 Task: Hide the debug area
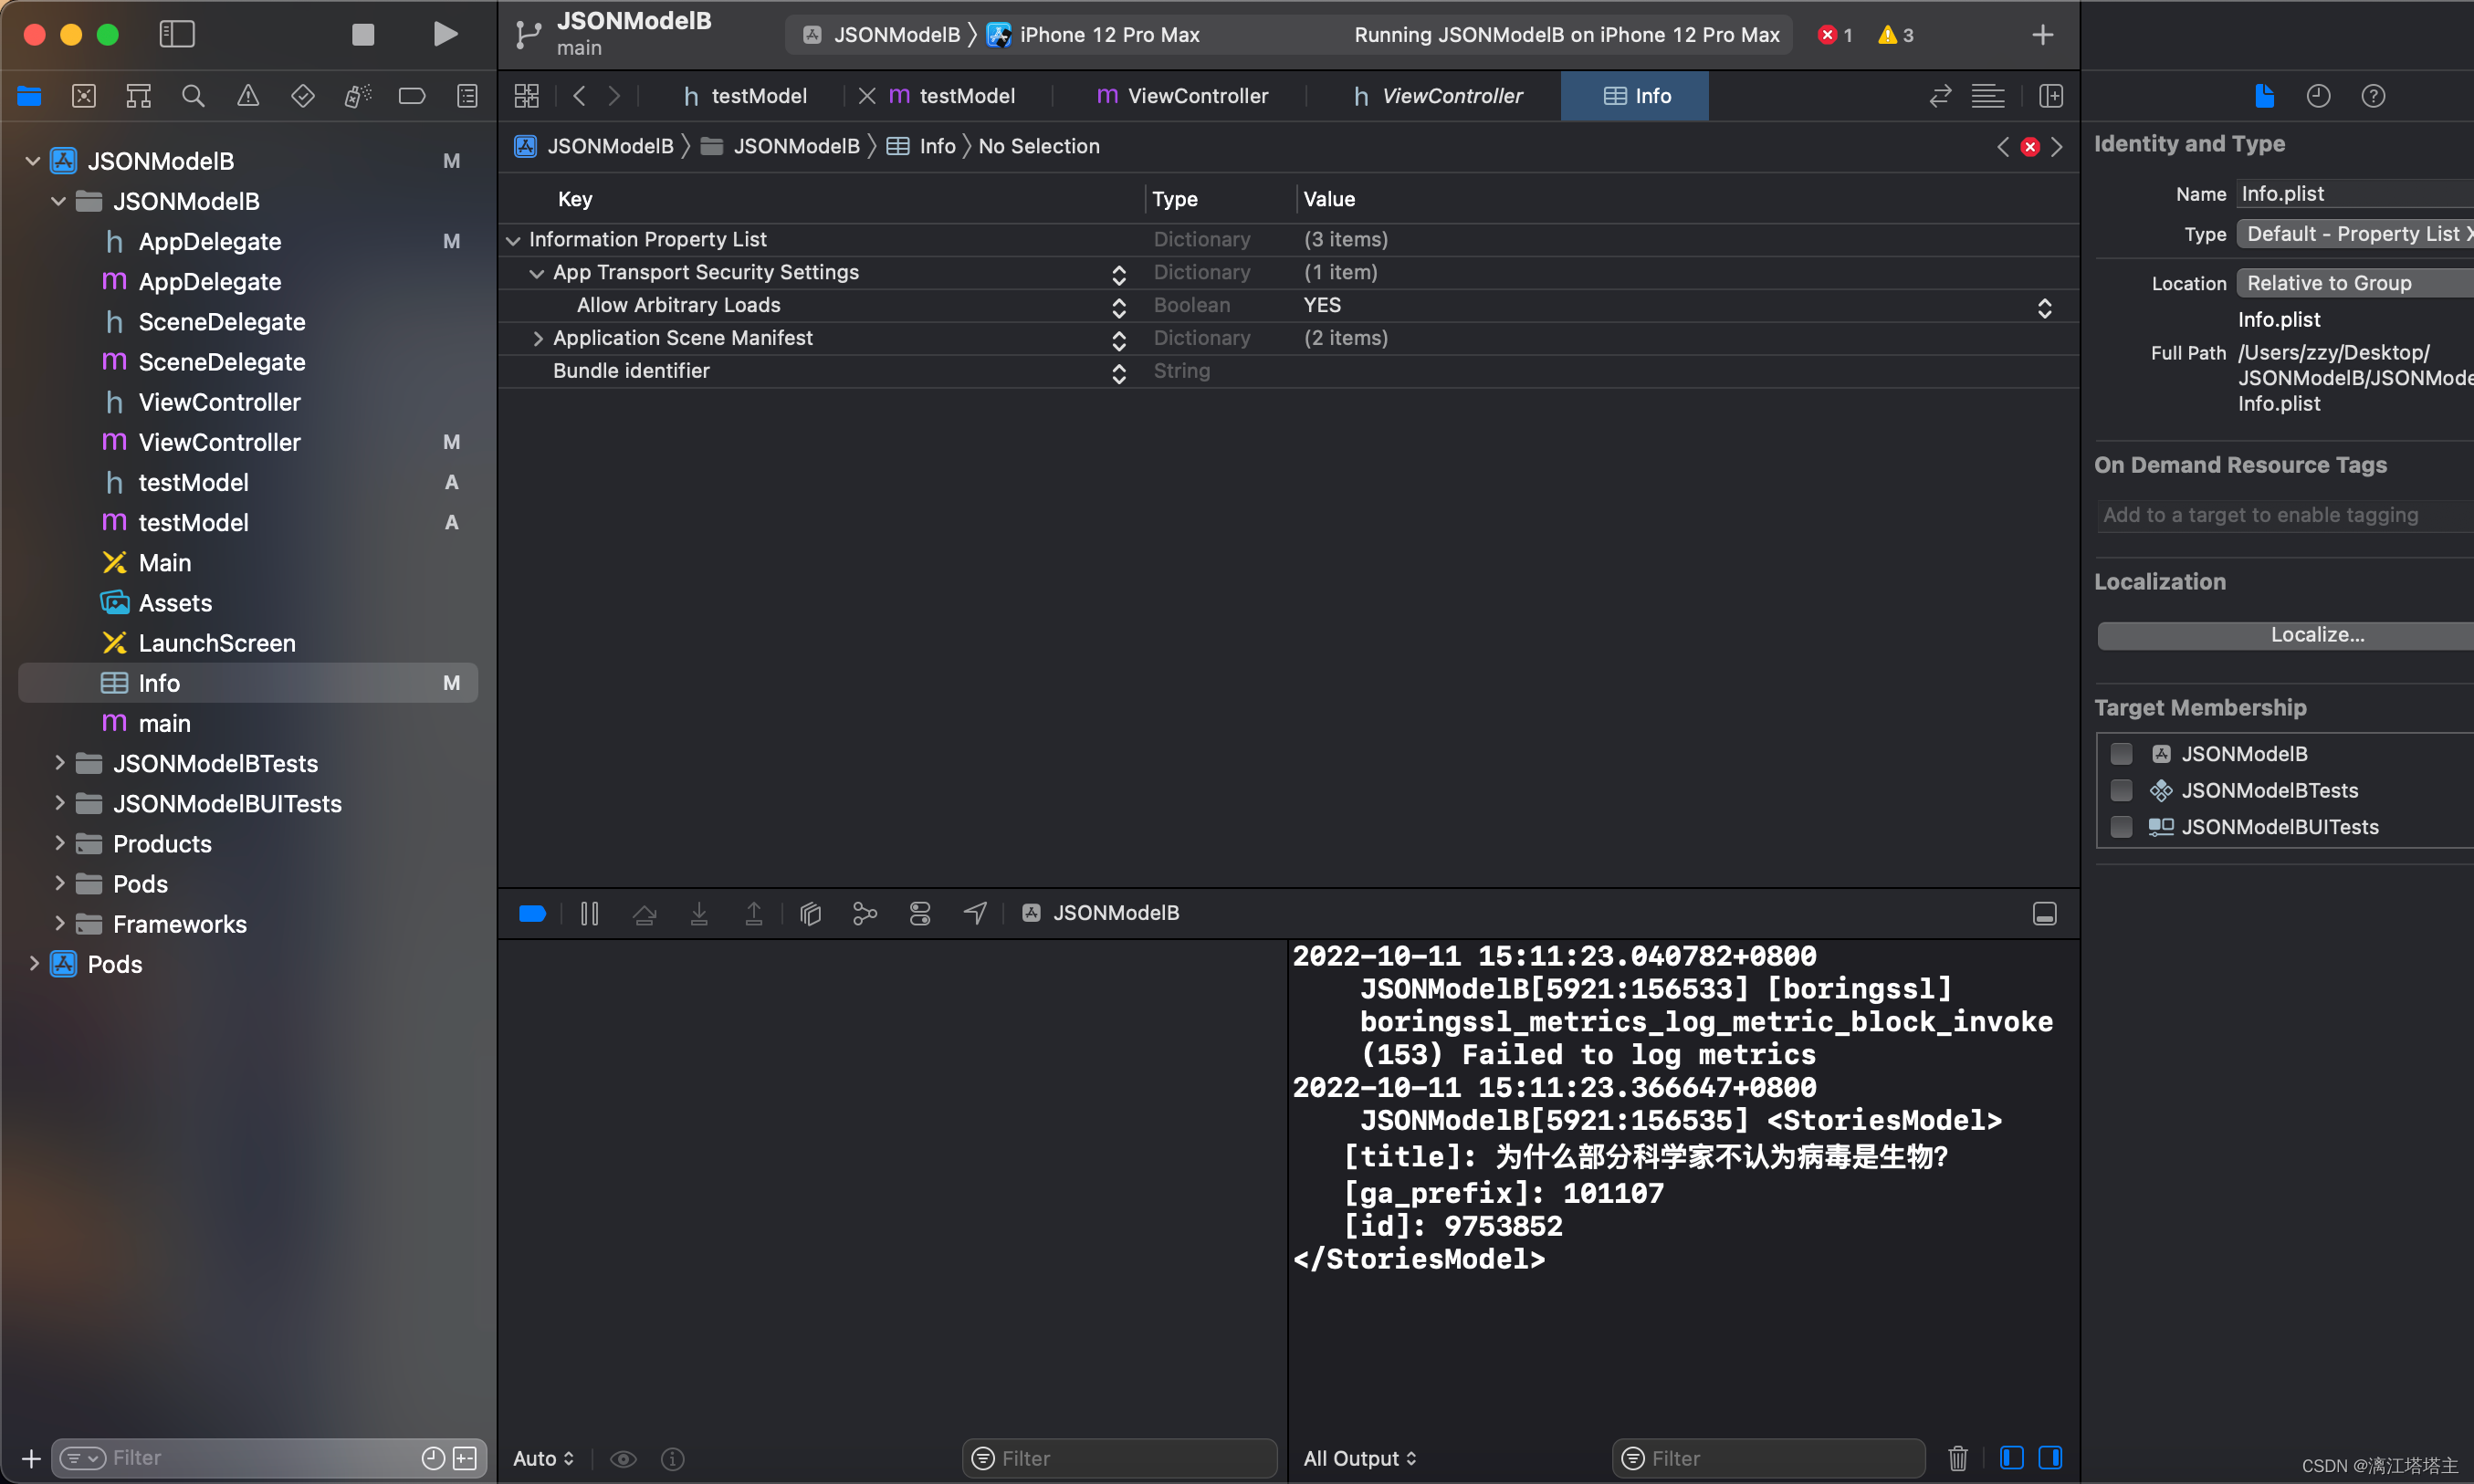(2044, 913)
